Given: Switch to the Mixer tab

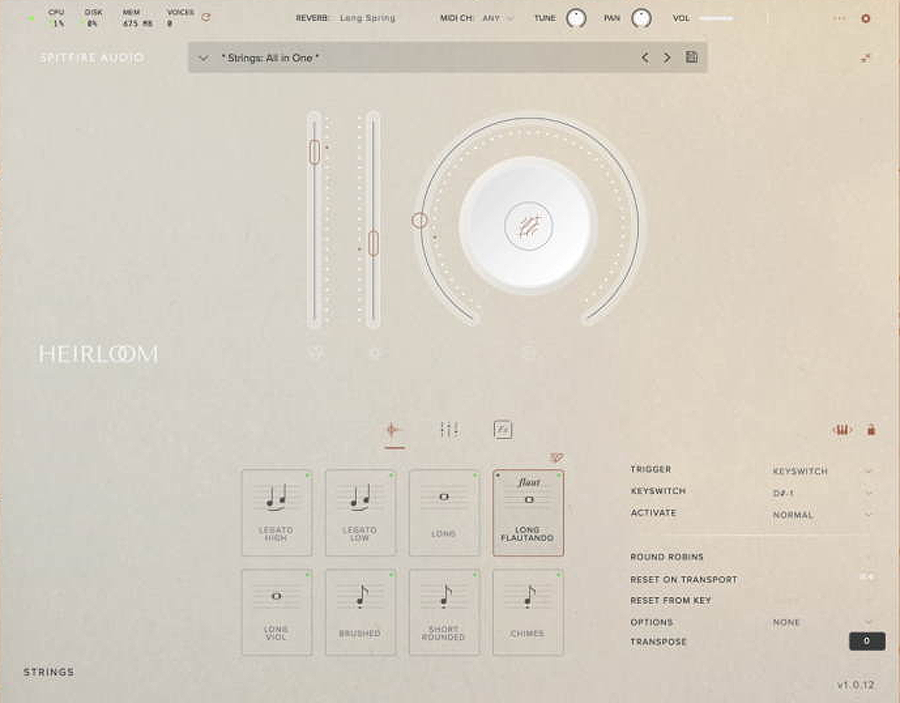Looking at the screenshot, I should pyautogui.click(x=449, y=429).
